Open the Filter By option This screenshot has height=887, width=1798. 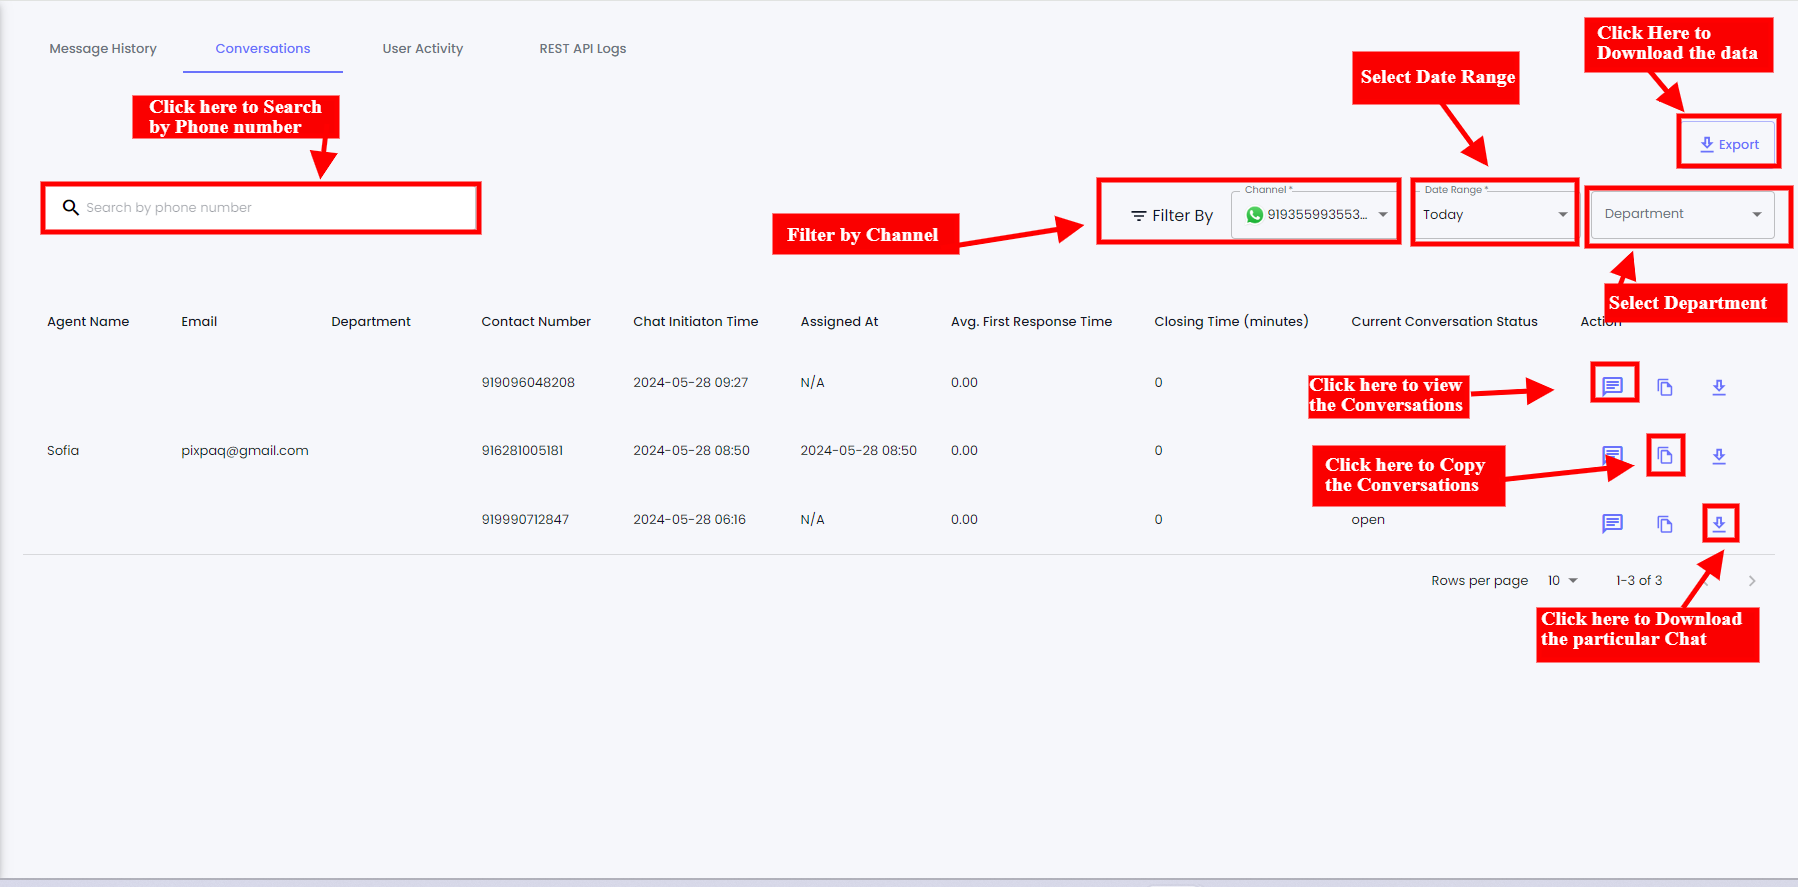tap(1171, 215)
